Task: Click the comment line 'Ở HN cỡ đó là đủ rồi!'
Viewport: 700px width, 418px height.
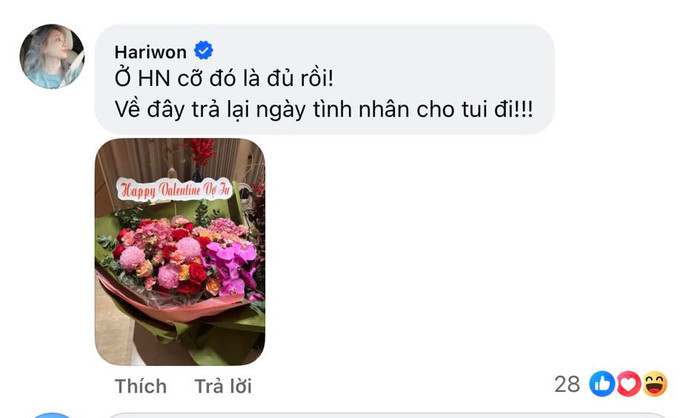Action: click(x=224, y=78)
